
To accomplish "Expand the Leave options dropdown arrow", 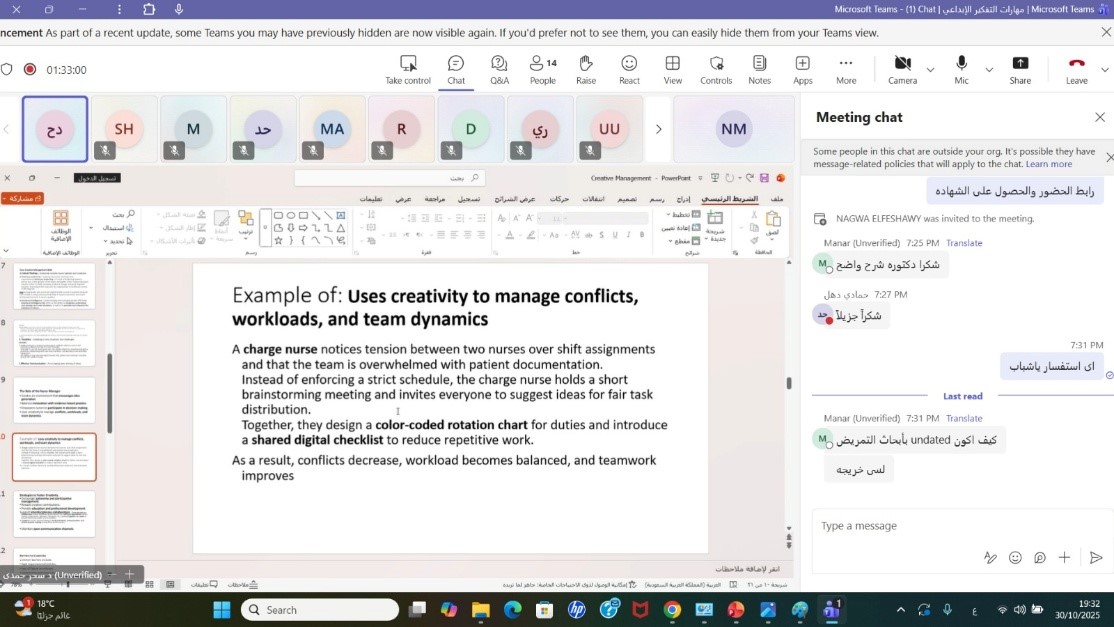I will 1104,70.
